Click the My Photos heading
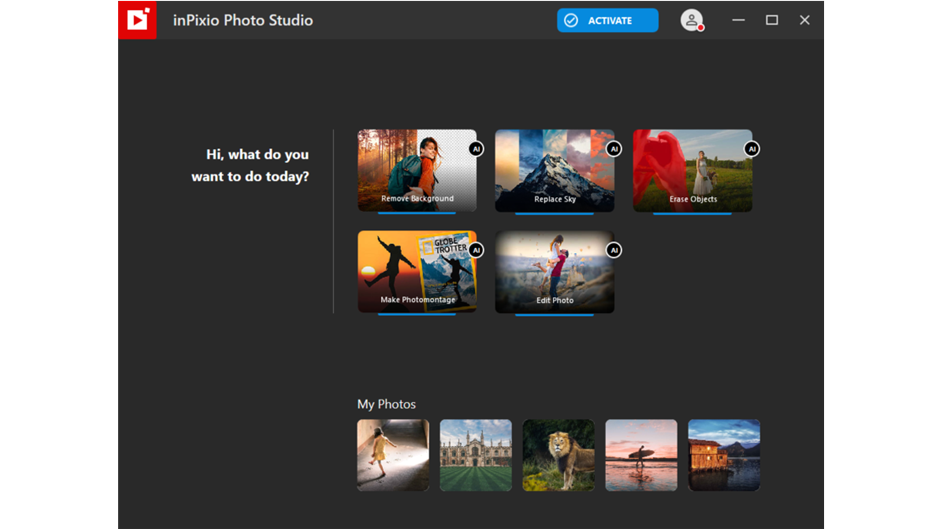Screen dimensions: 948x529 point(386,404)
